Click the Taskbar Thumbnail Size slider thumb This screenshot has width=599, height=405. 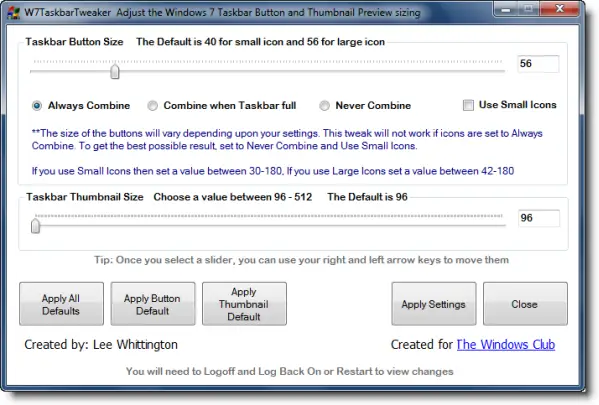tap(36, 225)
